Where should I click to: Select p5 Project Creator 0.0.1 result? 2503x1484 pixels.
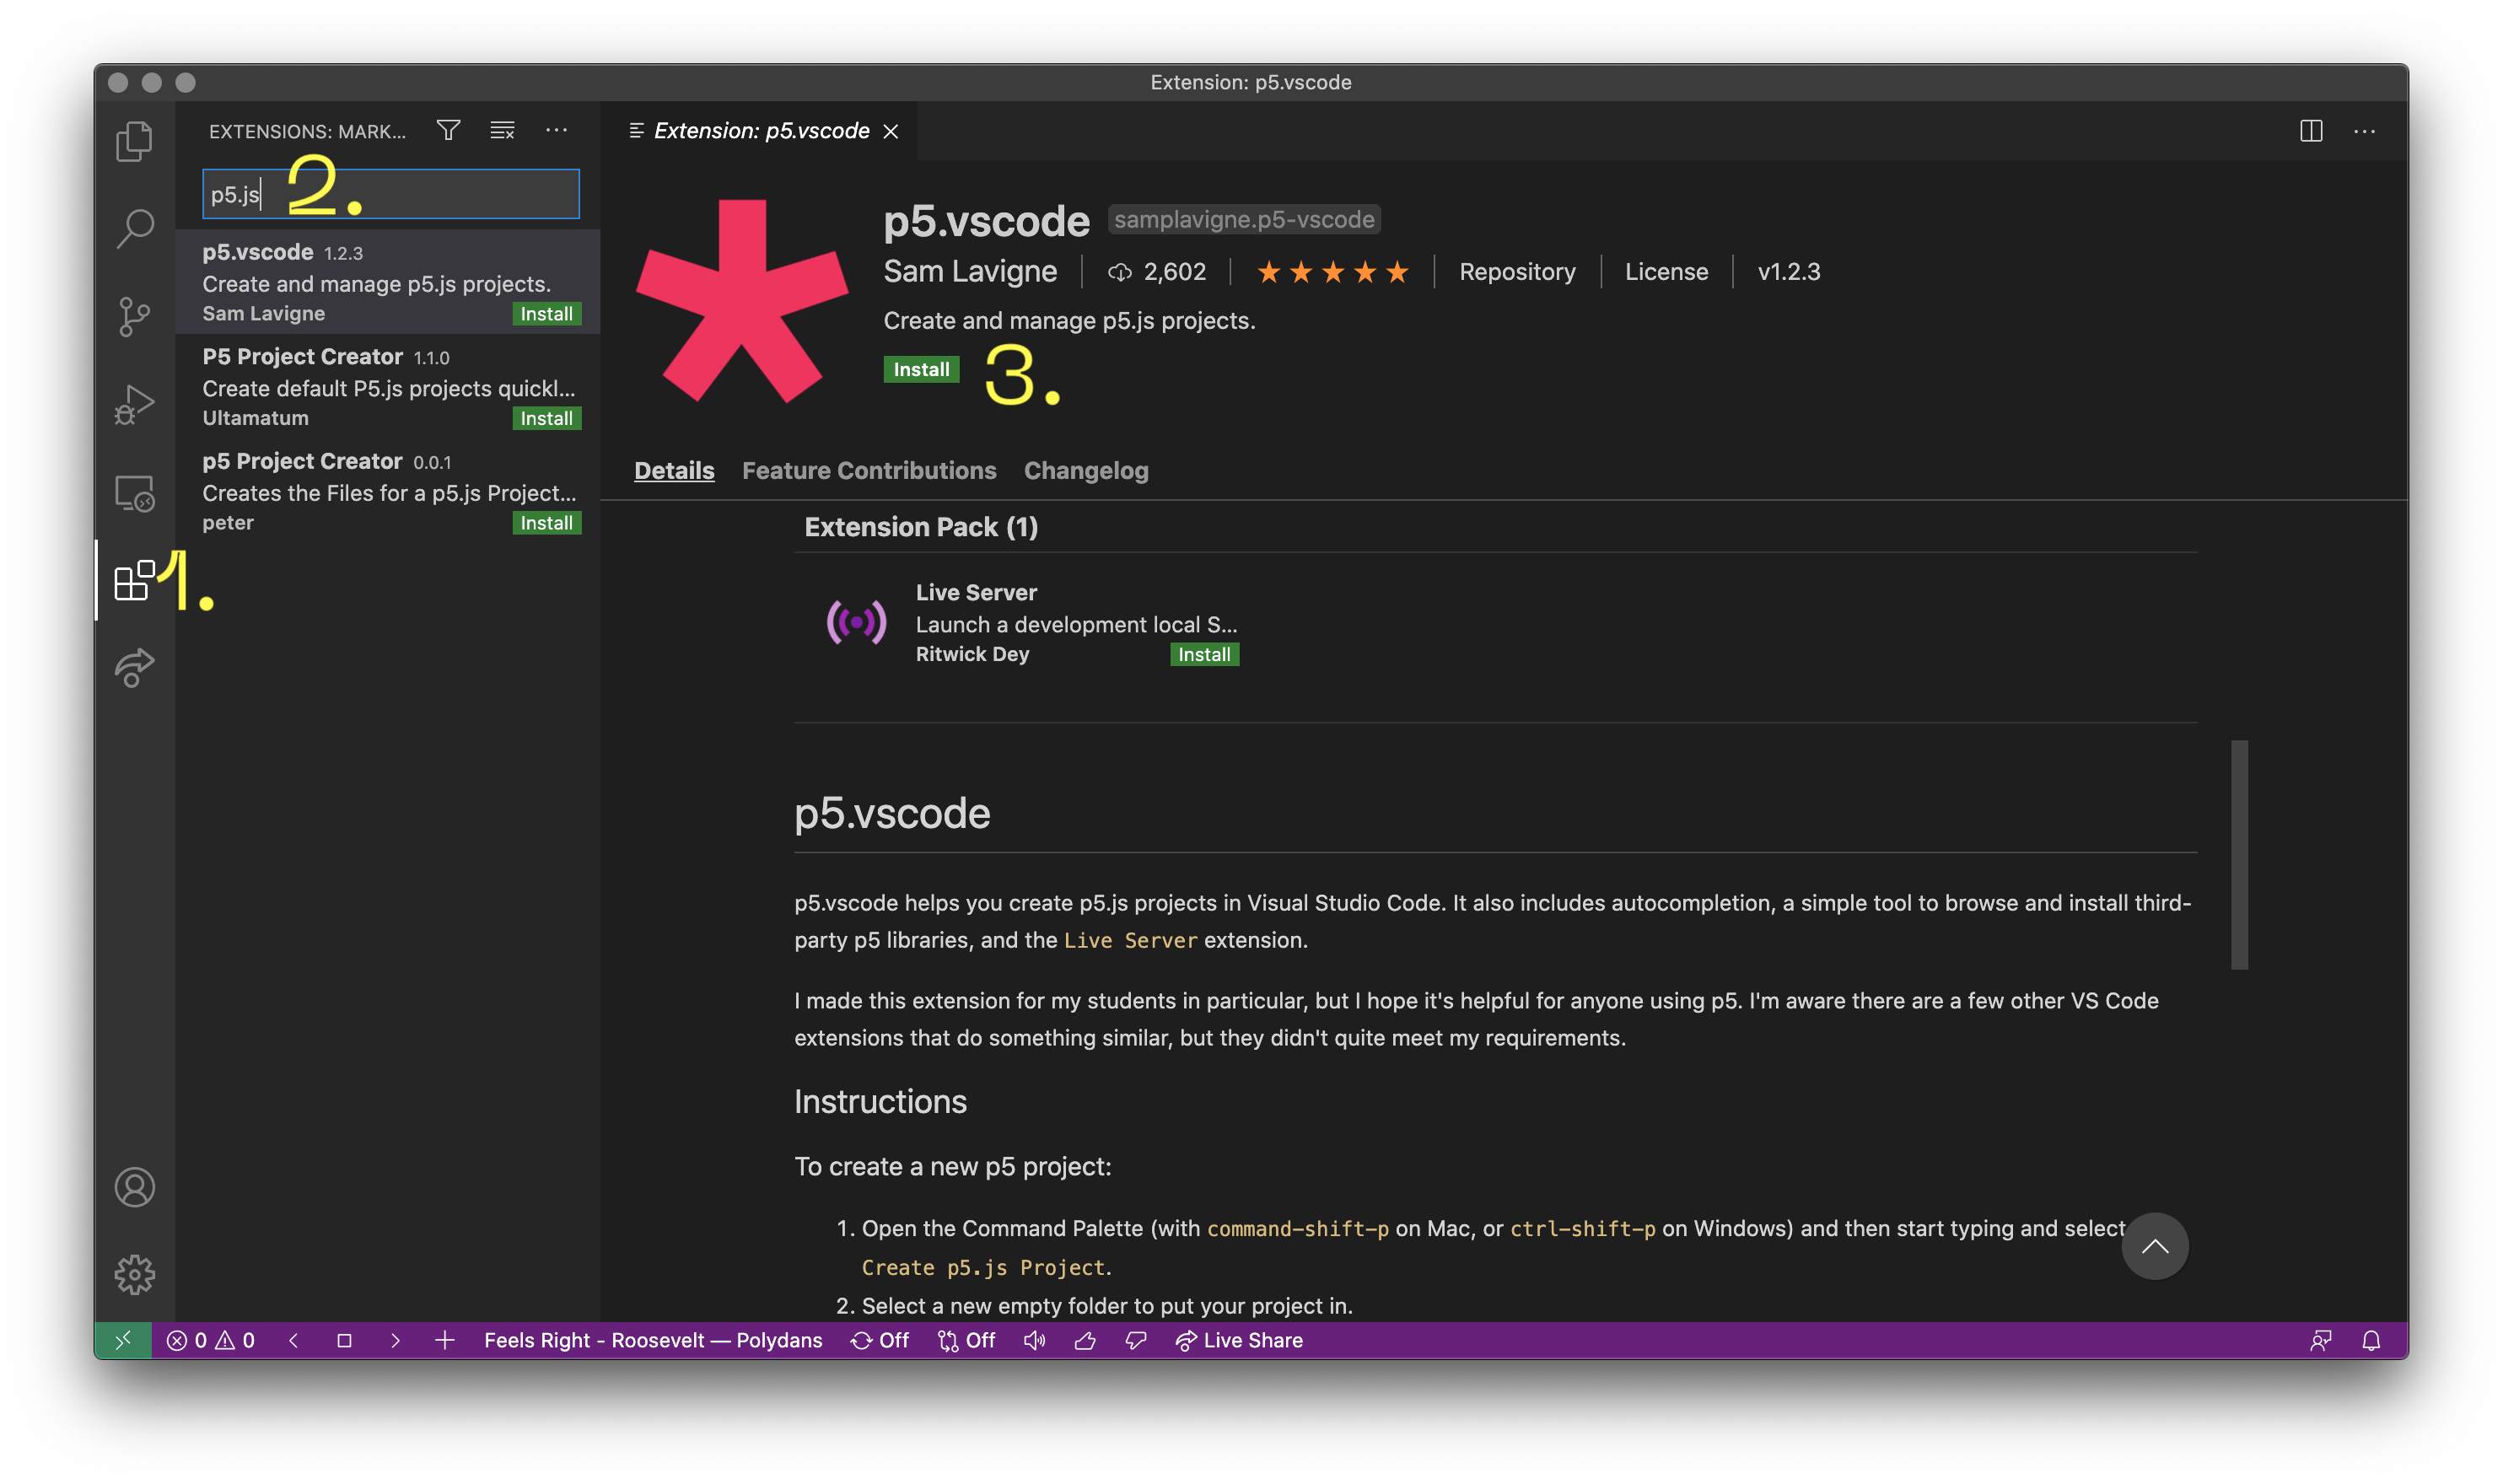click(388, 491)
